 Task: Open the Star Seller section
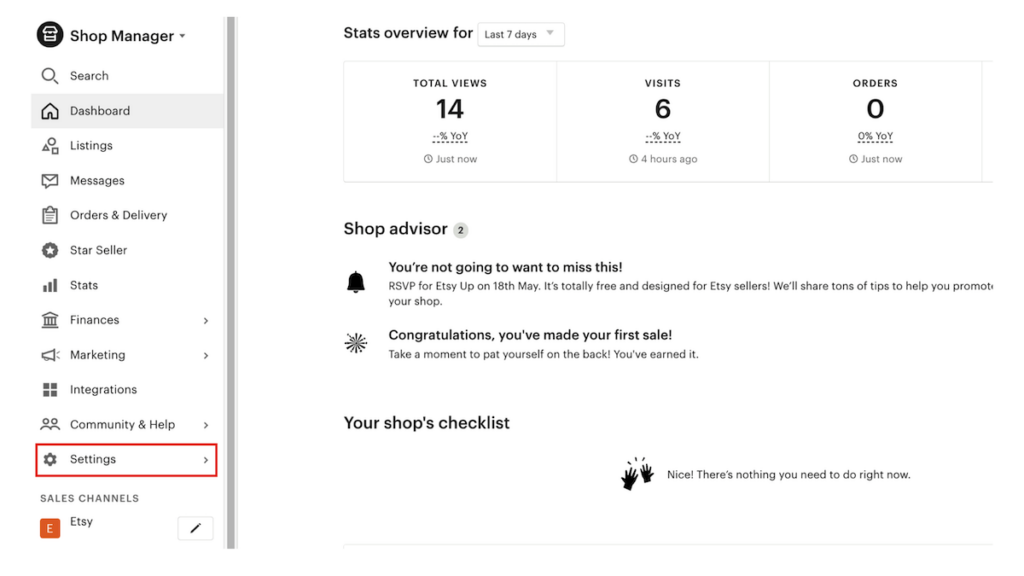click(x=96, y=250)
